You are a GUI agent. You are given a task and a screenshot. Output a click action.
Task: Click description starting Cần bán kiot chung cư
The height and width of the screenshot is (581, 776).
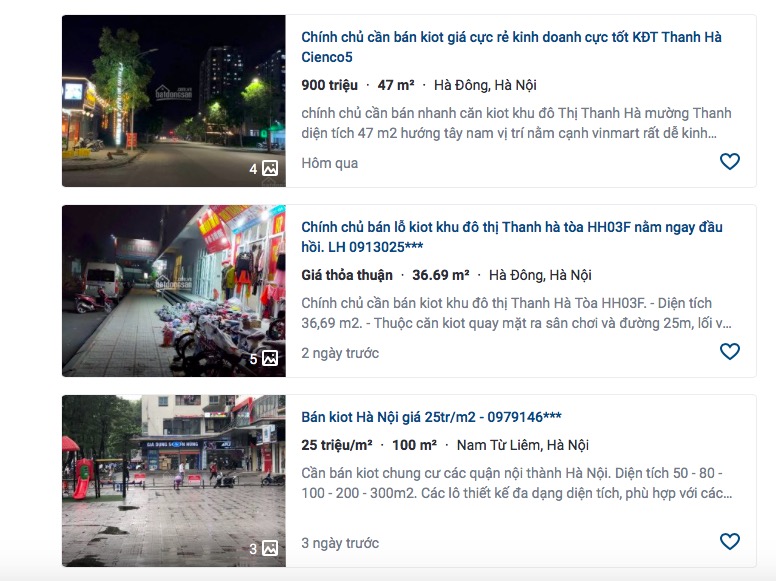516,483
